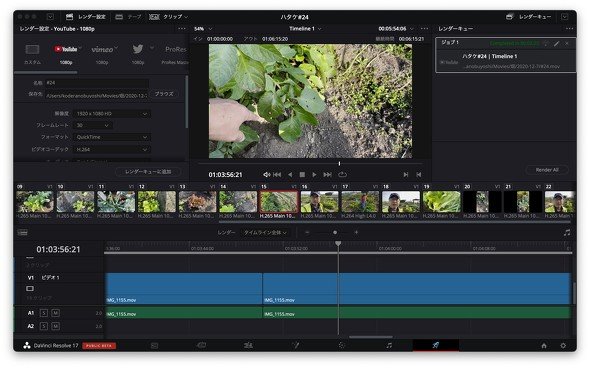The width and height of the screenshot is (590, 368).
Task: Toggle the テープ panel
Action: point(128,17)
